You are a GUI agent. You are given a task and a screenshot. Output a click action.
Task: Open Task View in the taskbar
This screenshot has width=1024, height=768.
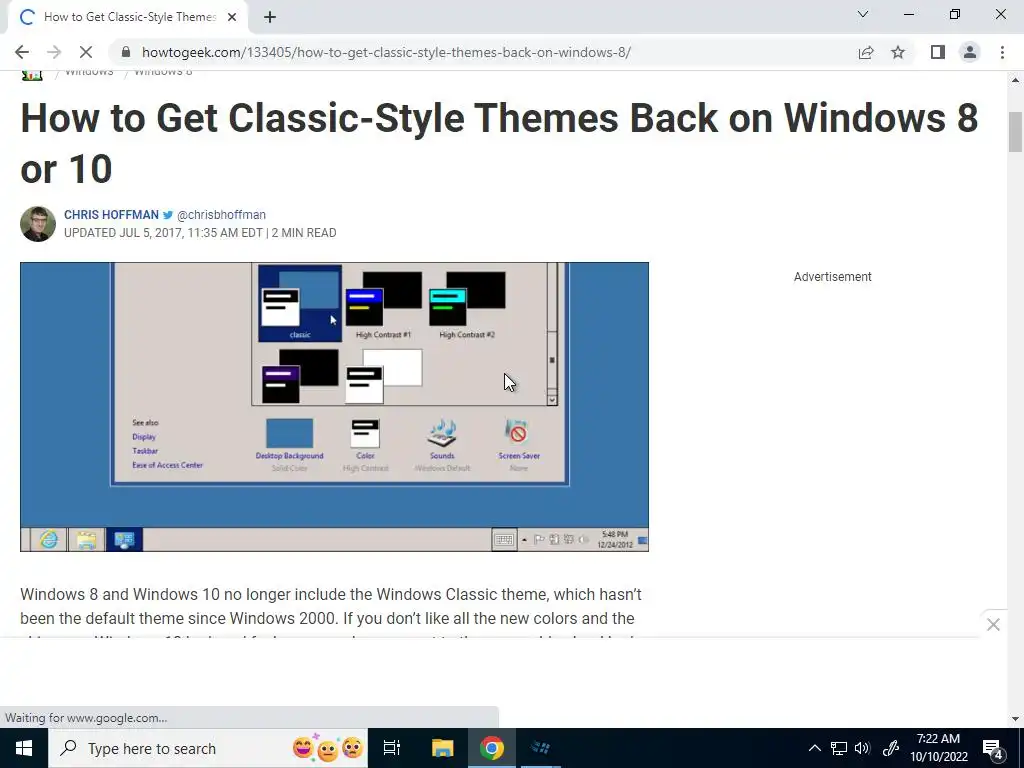click(392, 748)
